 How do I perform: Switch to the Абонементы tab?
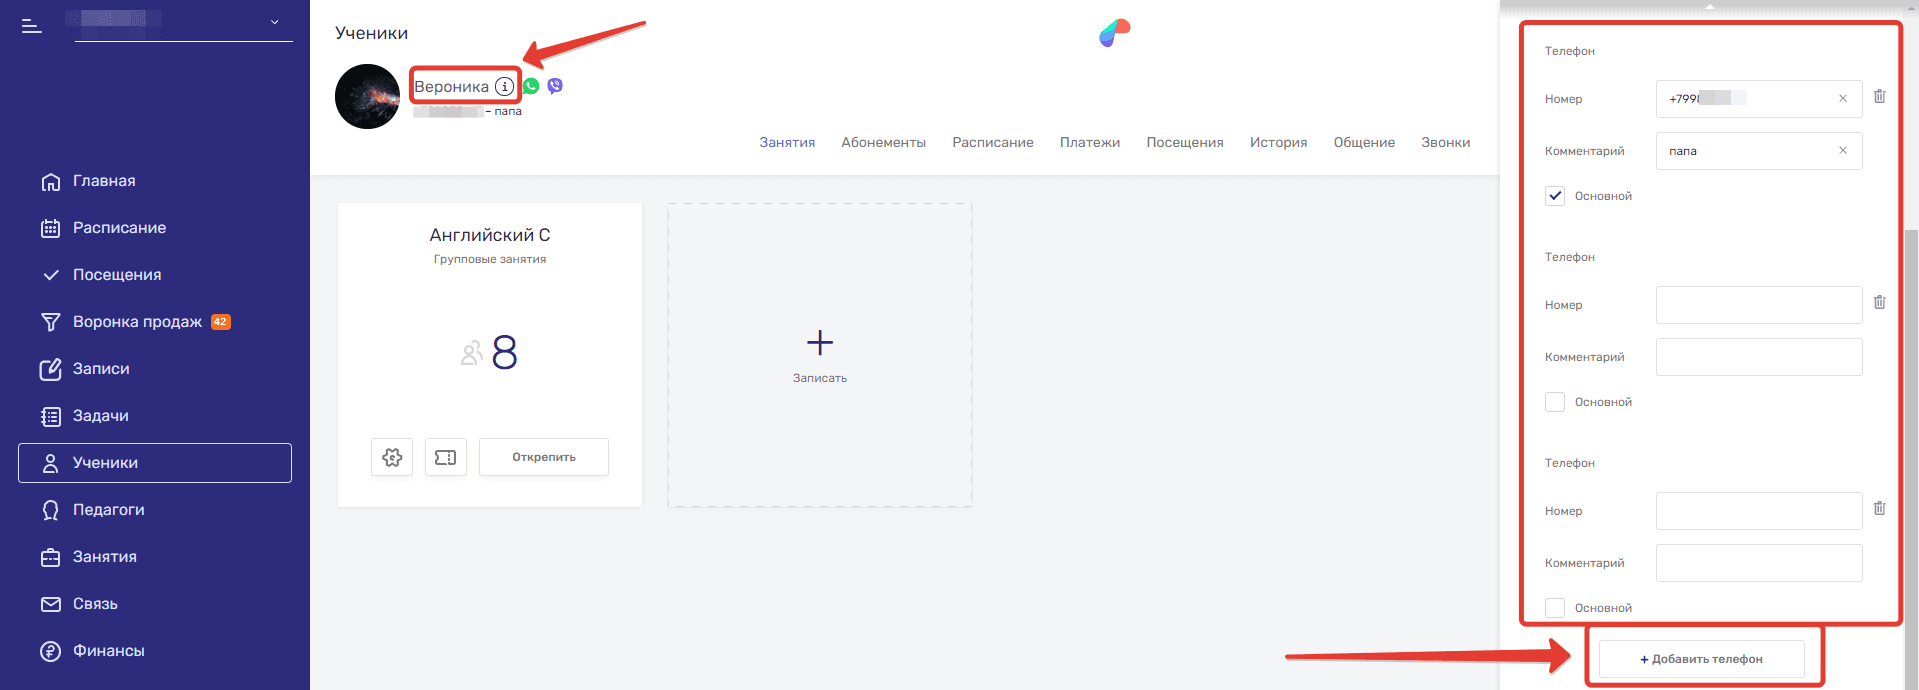click(x=883, y=143)
